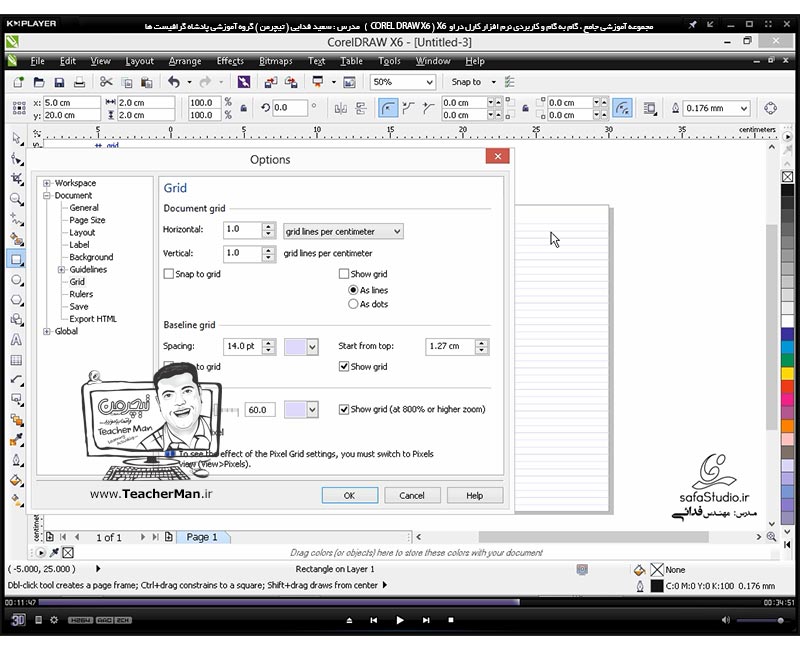Screen dimensions: 800x650
Task: Select the Shape edit tool
Action: click(17, 159)
